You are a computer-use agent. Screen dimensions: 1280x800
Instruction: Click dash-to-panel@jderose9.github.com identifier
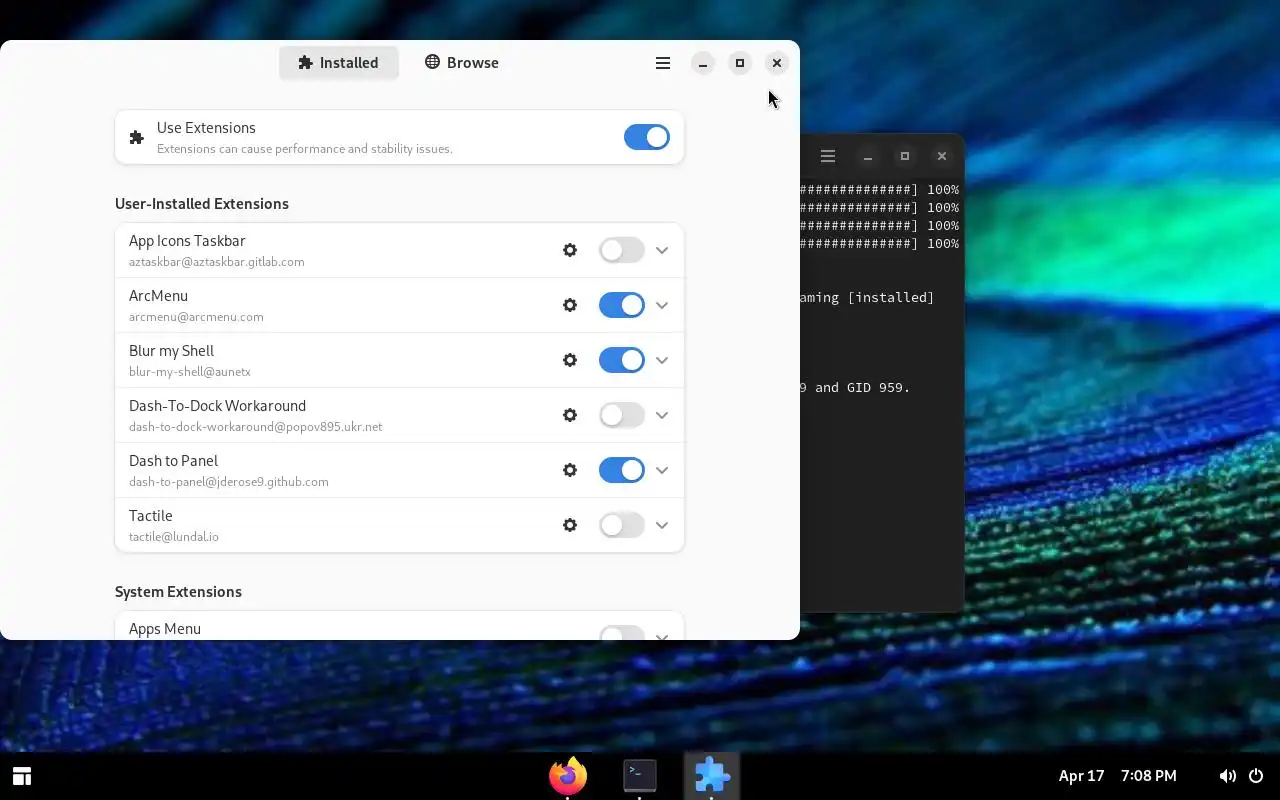[x=229, y=482]
